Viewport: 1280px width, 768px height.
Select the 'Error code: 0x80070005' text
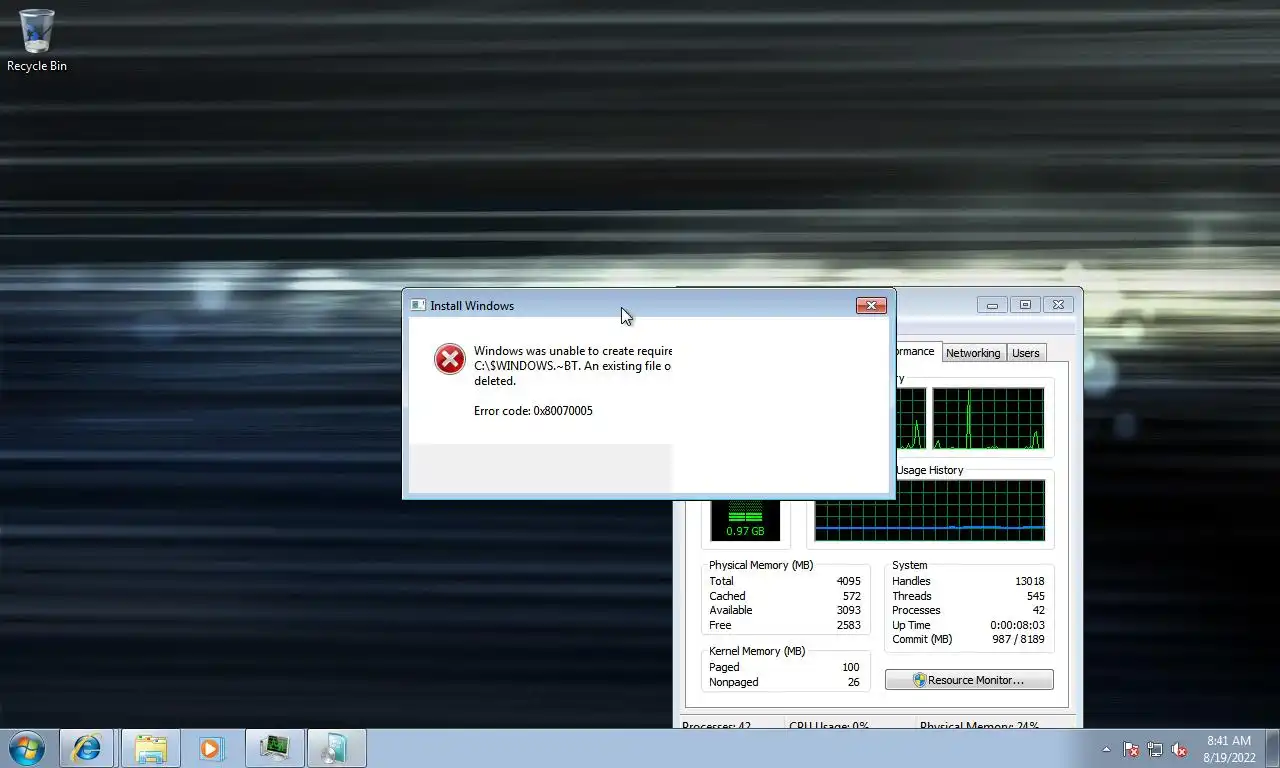[533, 411]
